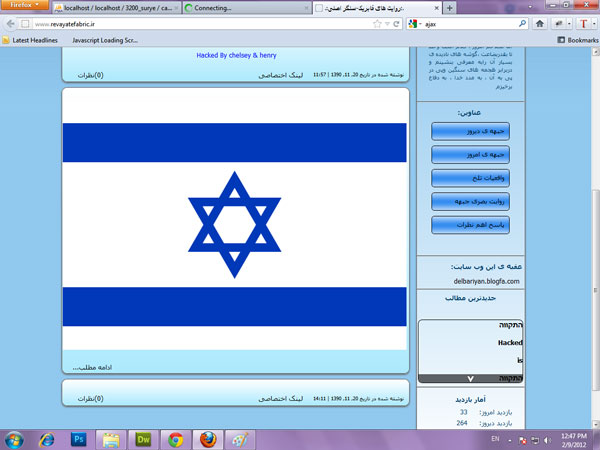The height and width of the screenshot is (450, 600).
Task: Open the Action Center flag icon
Action: [522, 440]
